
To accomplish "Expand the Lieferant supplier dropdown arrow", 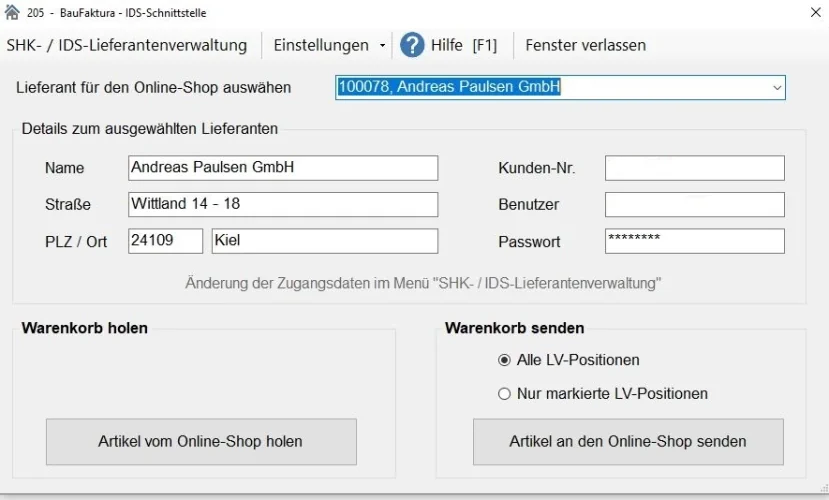I will pyautogui.click(x=776, y=88).
